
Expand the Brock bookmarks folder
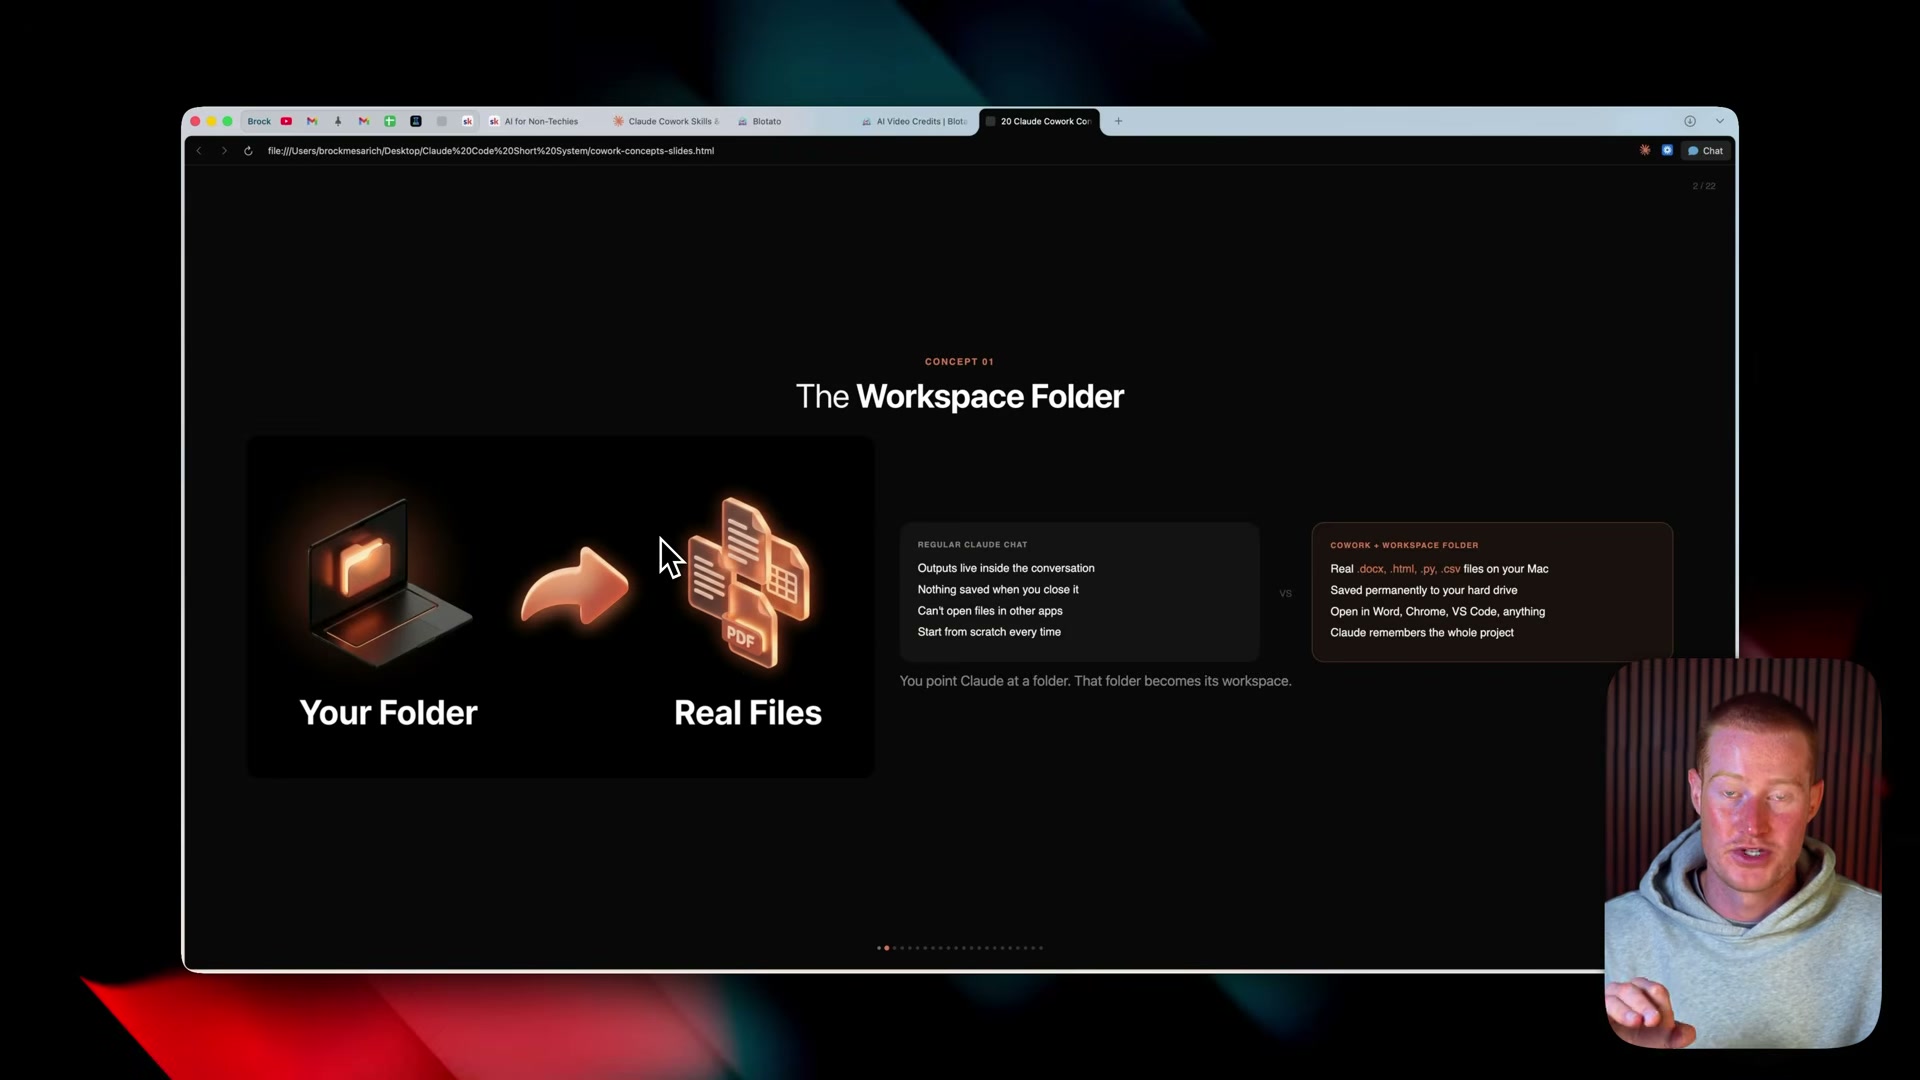pos(259,121)
